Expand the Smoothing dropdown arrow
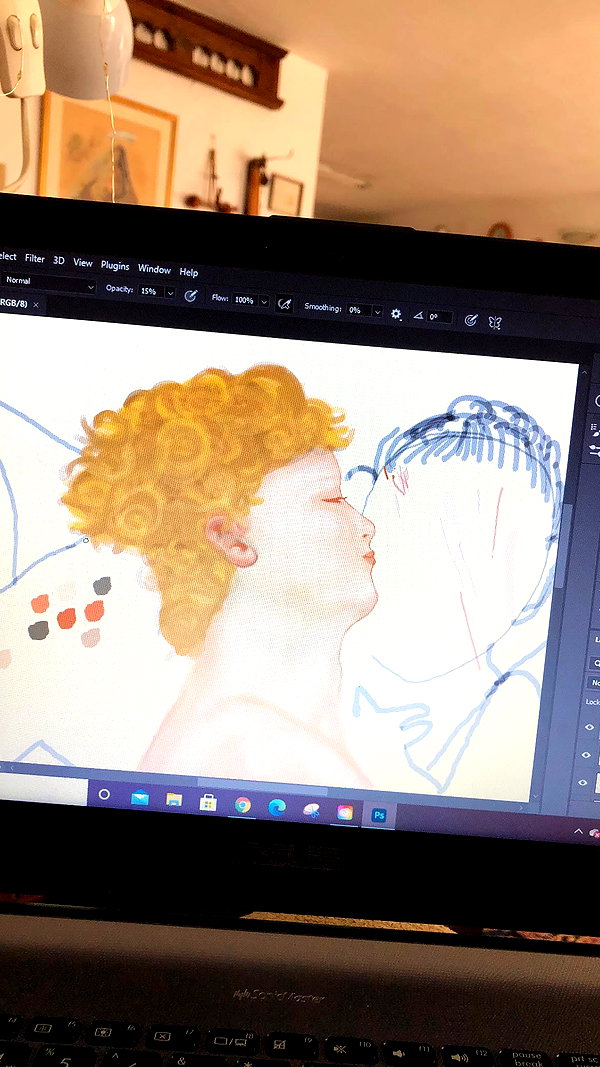This screenshot has height=1067, width=600. point(378,312)
